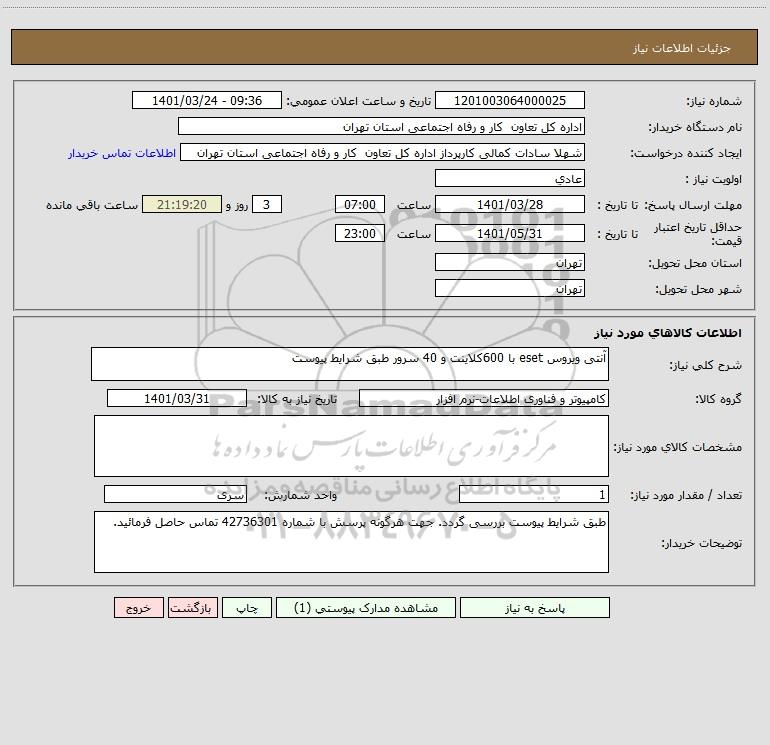
Task: Click the شرح کلی نیاز text area
Action: pos(350,364)
